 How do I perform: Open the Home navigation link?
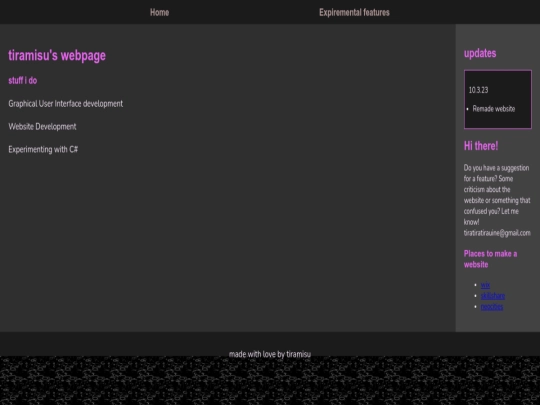click(159, 12)
